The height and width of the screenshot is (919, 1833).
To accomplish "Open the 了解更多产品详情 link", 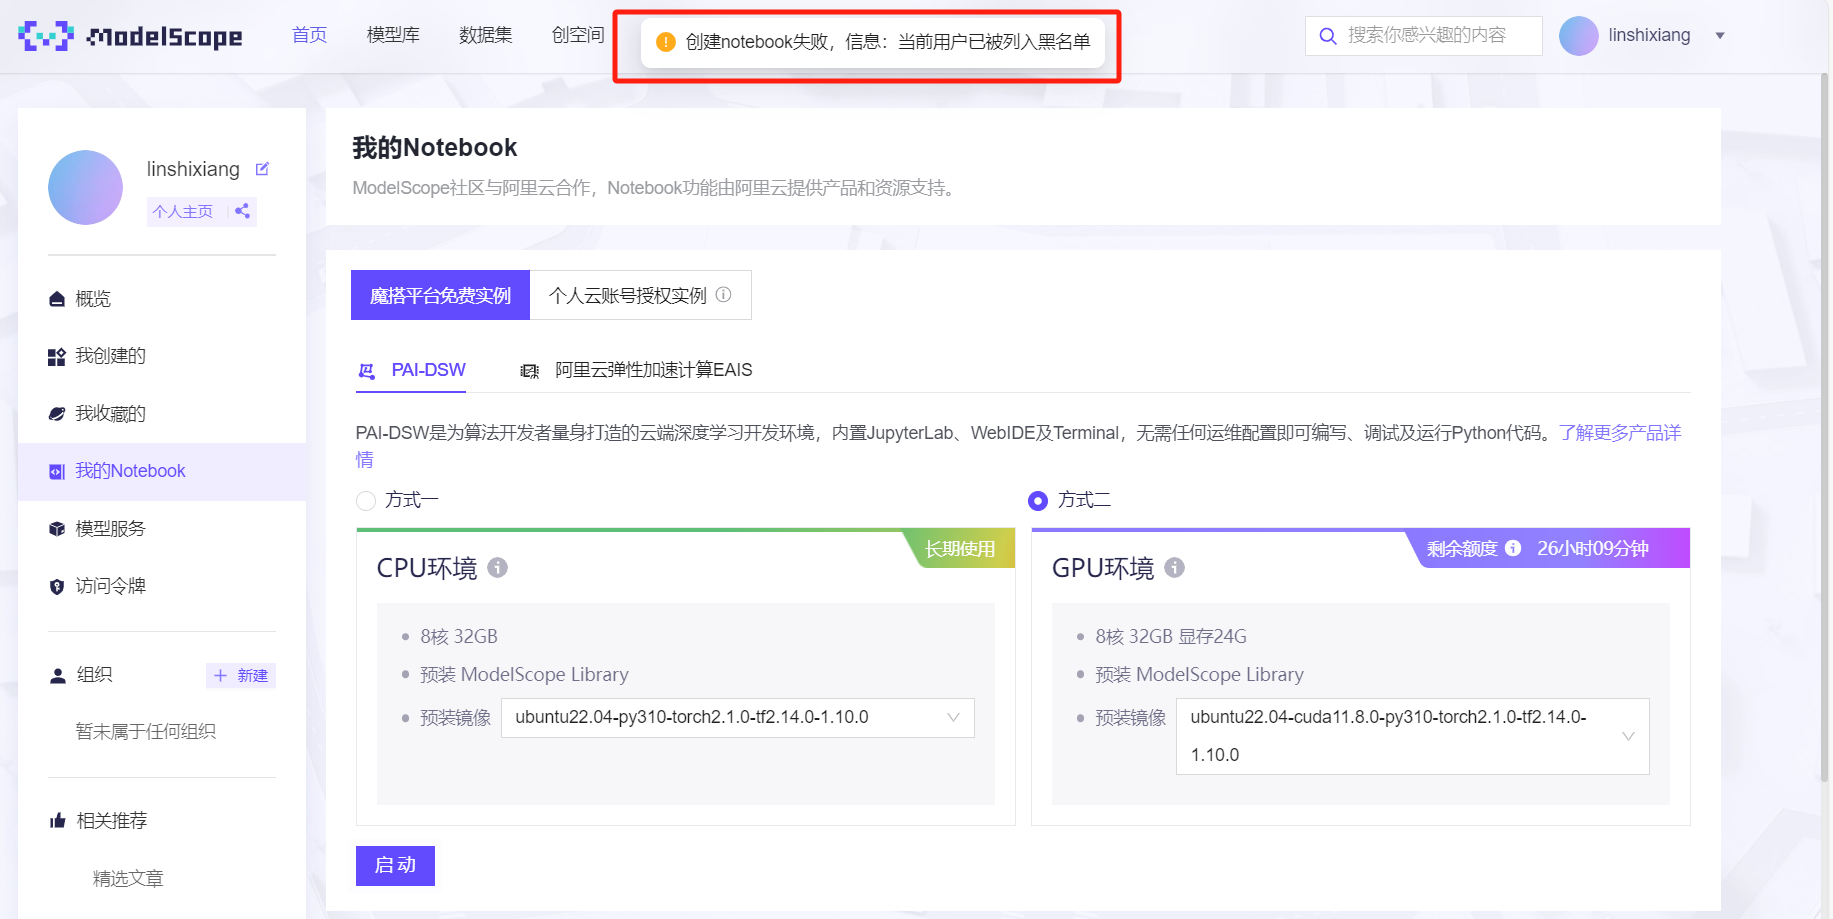I will pyautogui.click(x=1619, y=433).
